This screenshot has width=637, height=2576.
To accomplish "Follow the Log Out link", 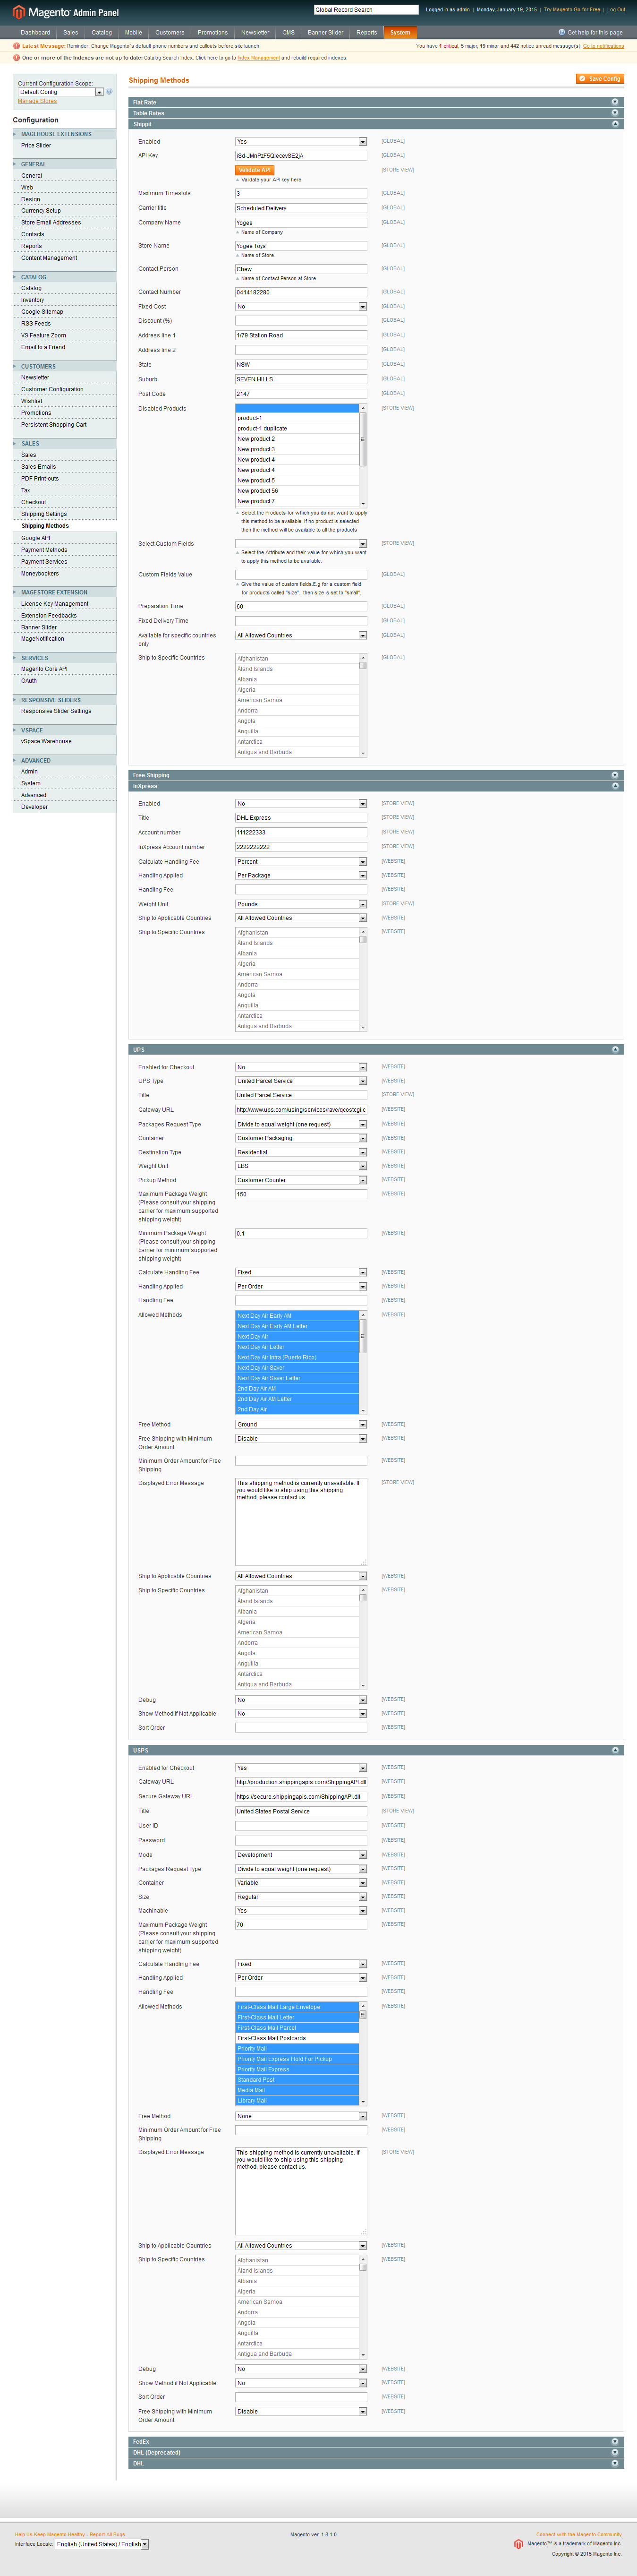I will point(616,10).
